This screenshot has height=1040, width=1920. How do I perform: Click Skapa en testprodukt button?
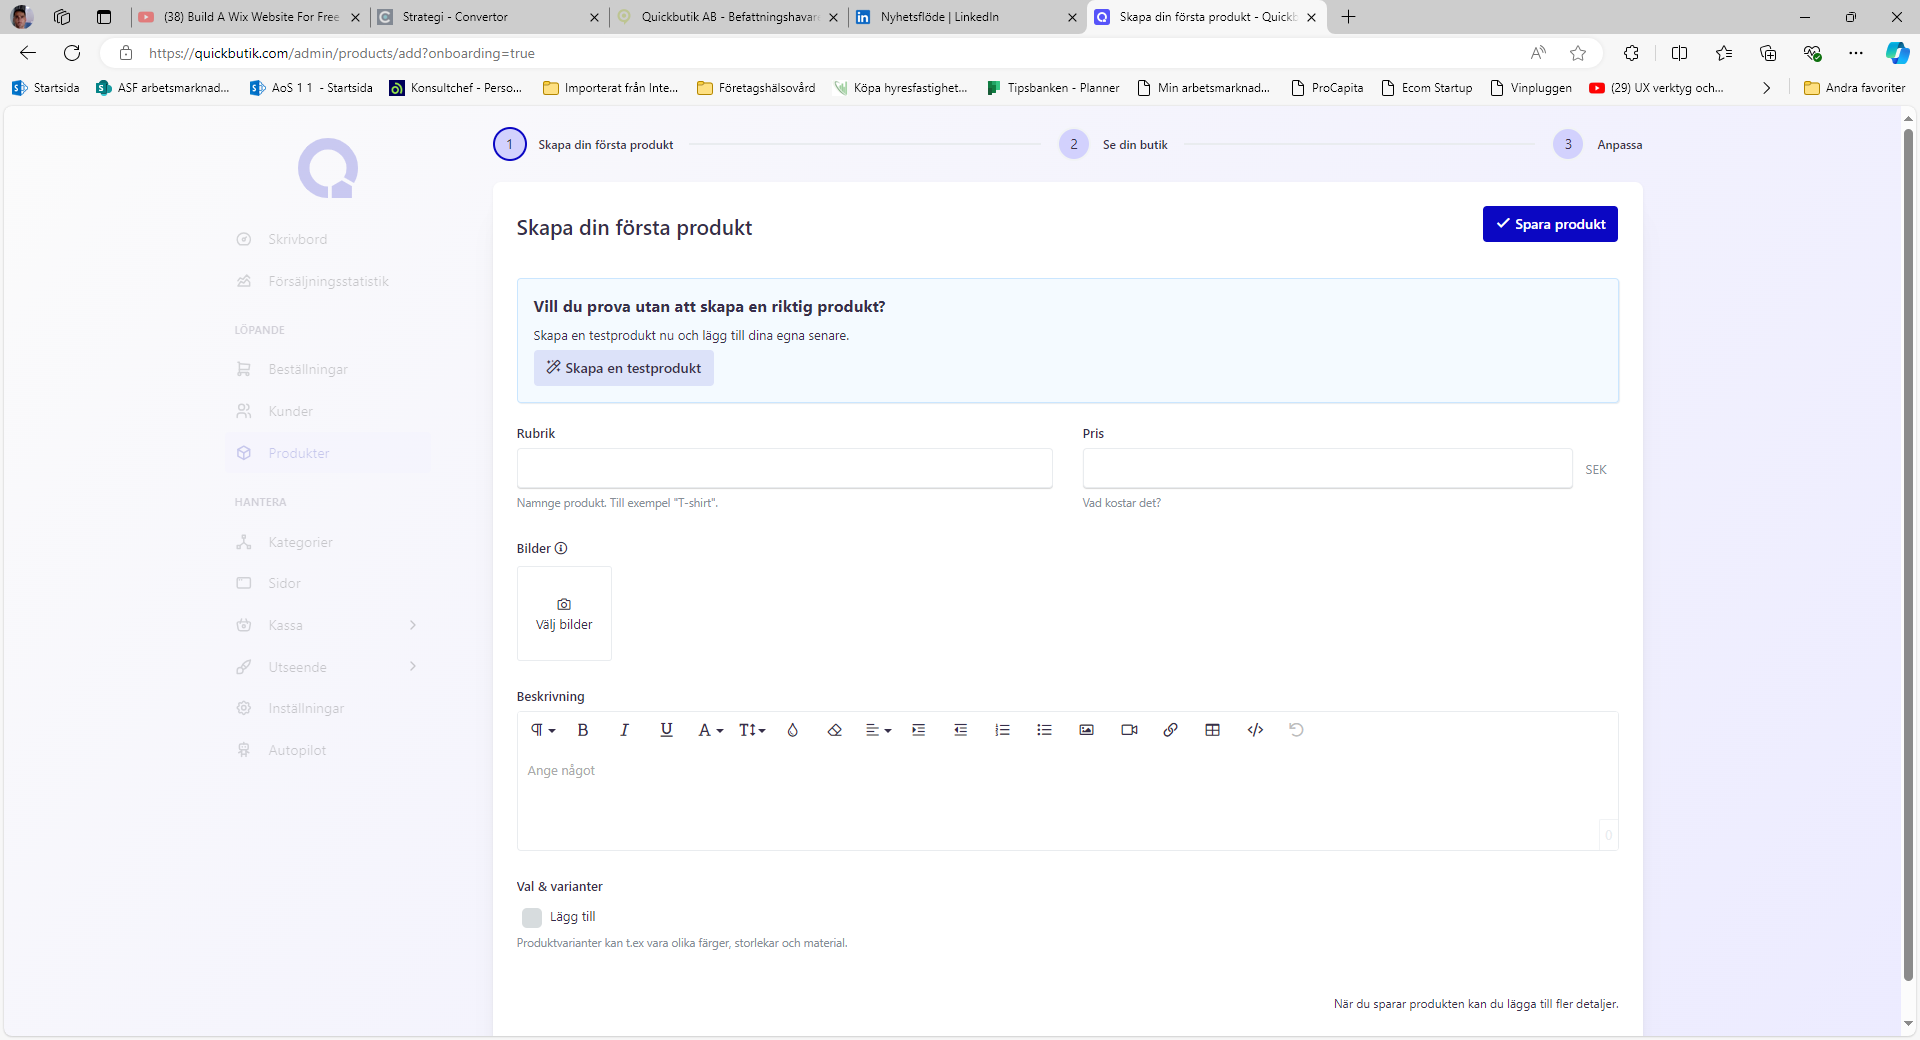click(x=623, y=368)
